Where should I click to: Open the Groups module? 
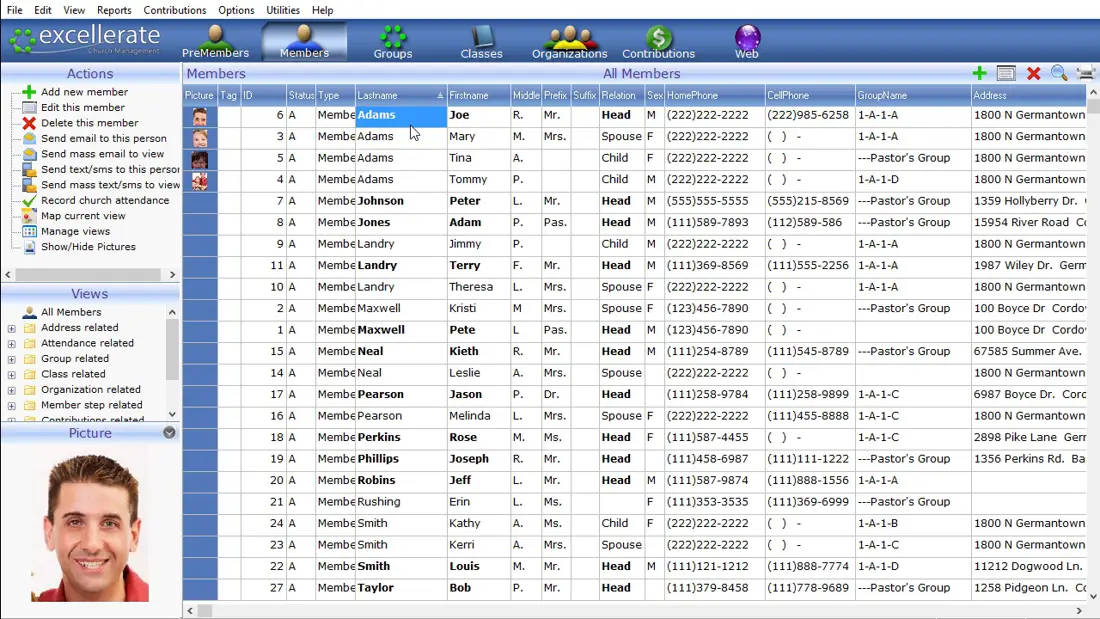point(392,42)
